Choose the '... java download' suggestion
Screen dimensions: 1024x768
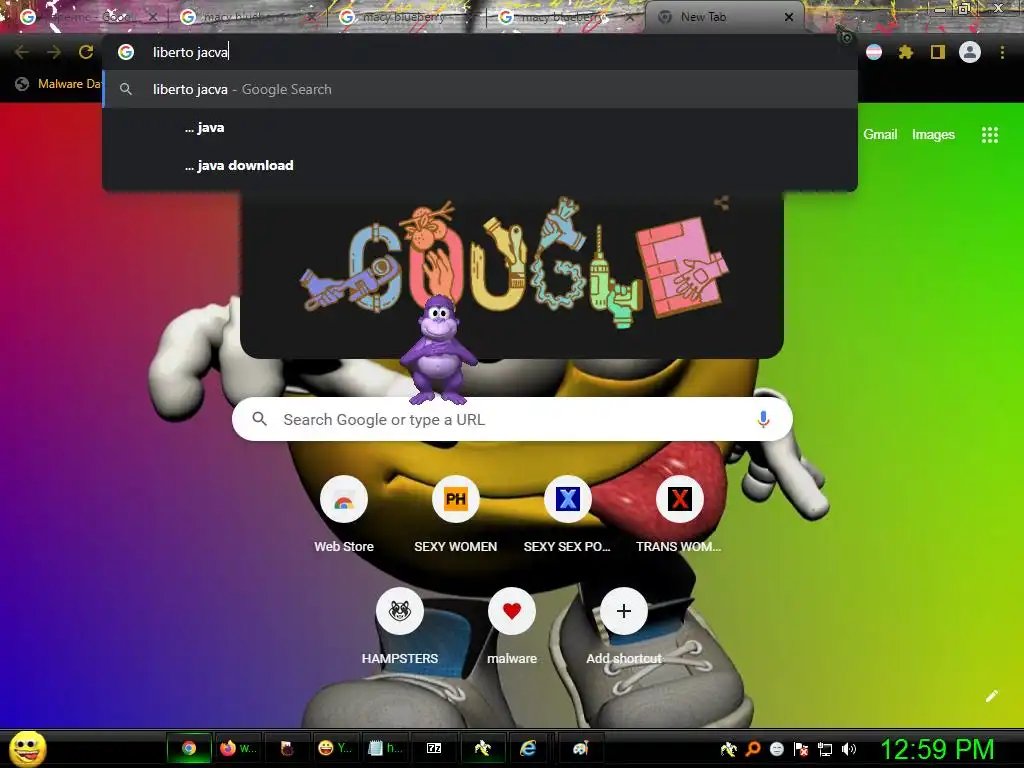click(480, 165)
